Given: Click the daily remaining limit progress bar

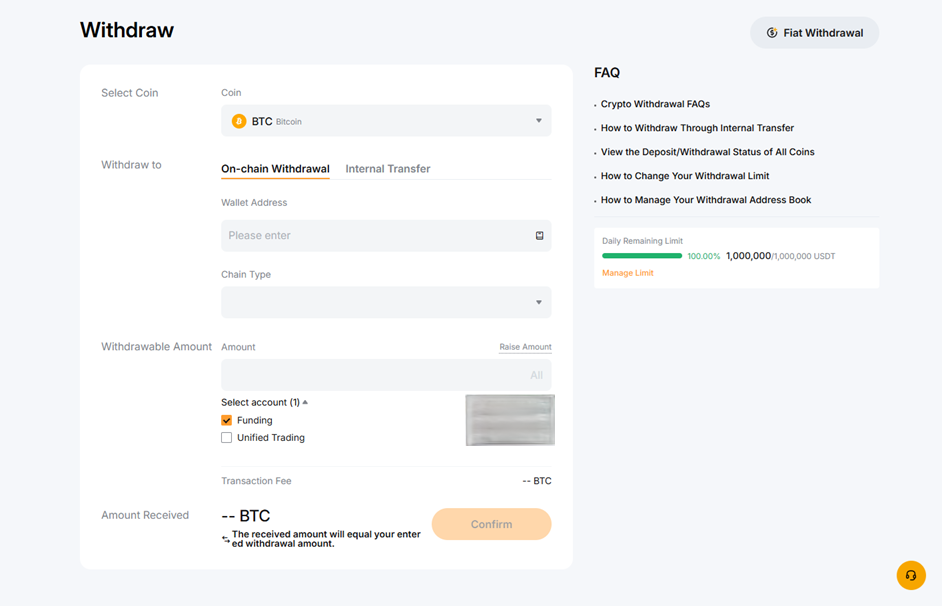Looking at the screenshot, I should pos(642,256).
